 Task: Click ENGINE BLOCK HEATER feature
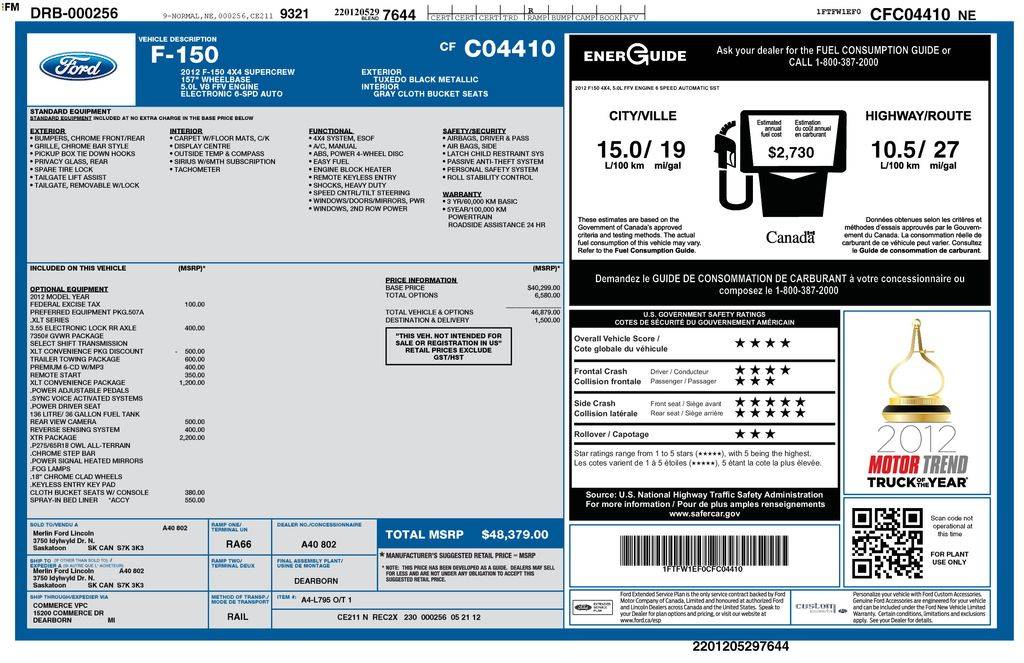coord(350,170)
